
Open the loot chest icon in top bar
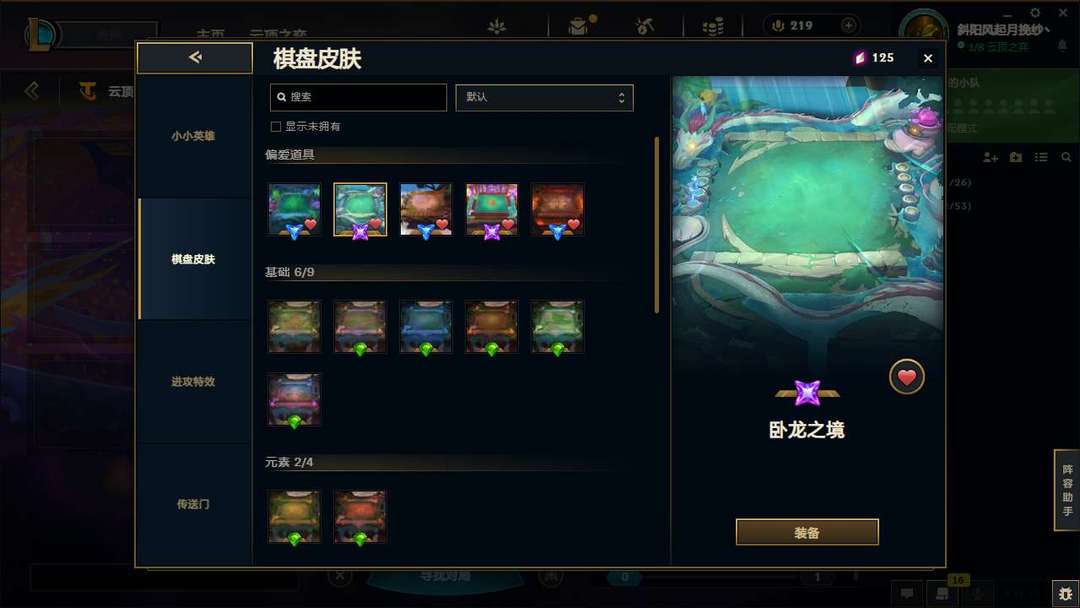pos(579,26)
